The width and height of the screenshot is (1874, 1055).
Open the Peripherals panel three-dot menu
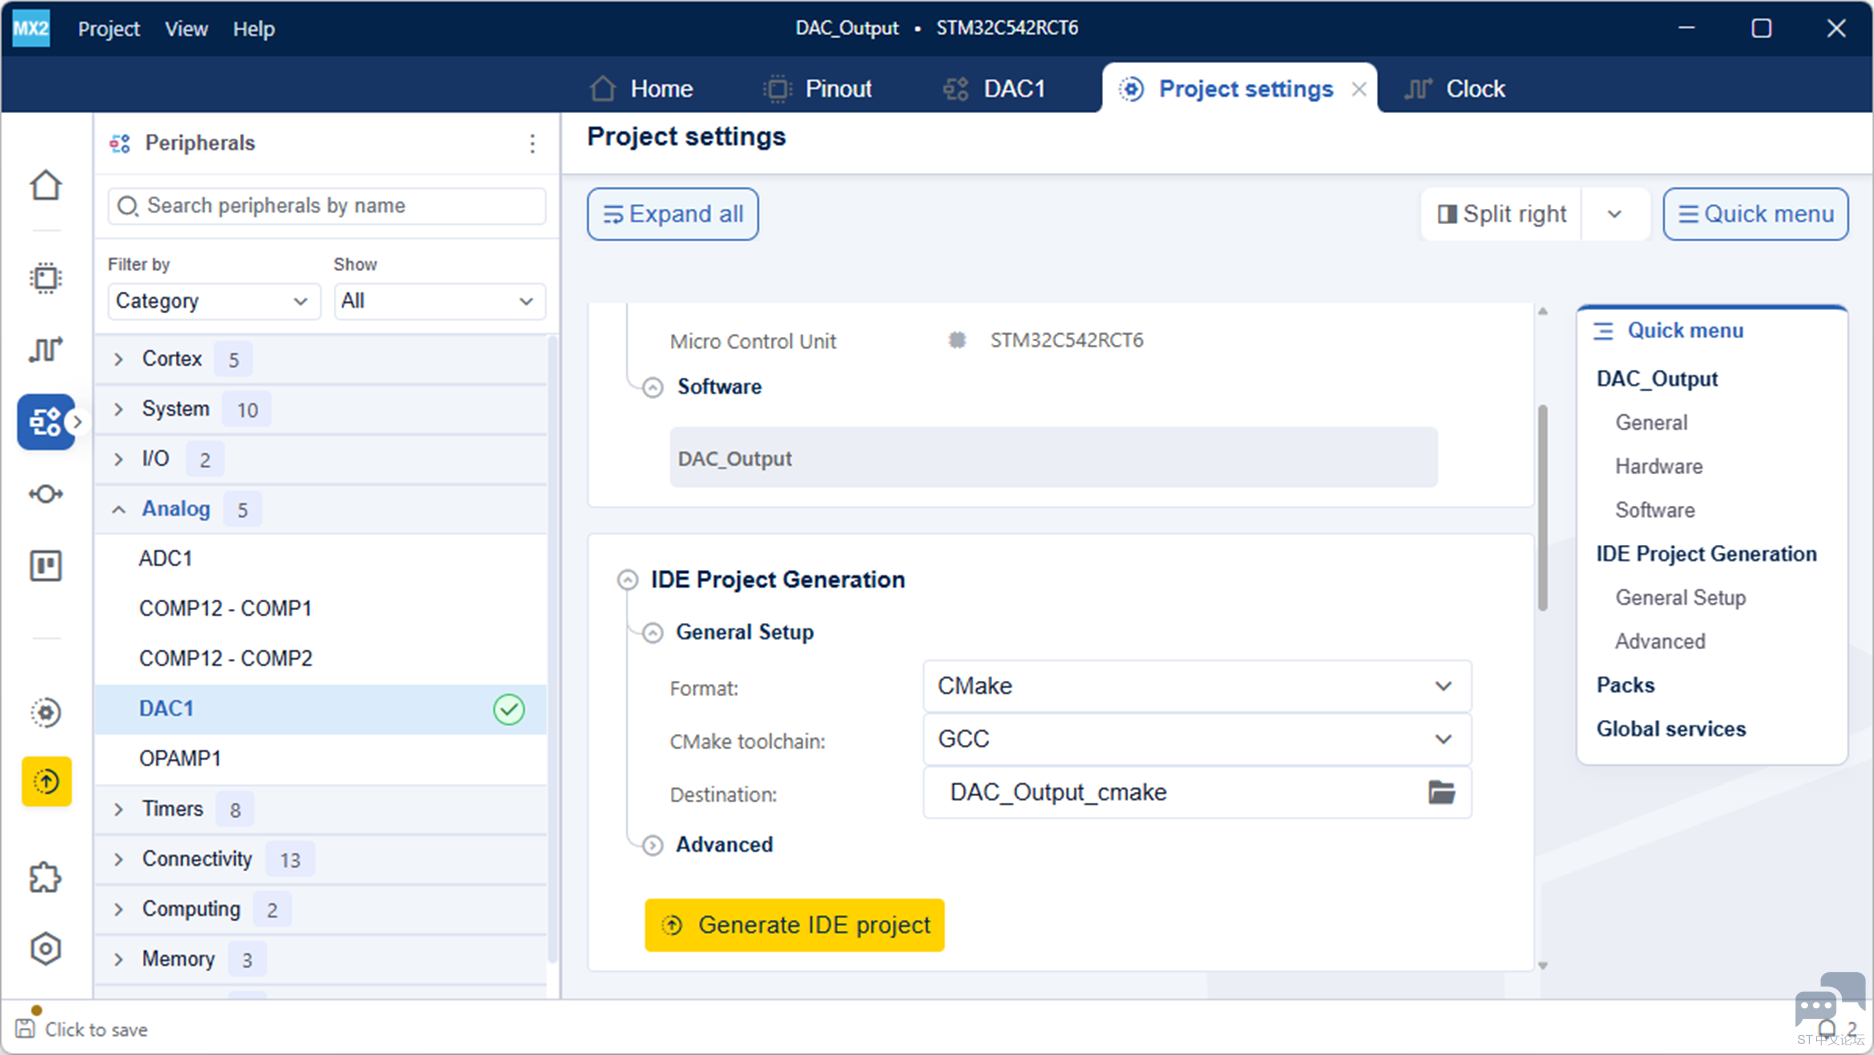[532, 144]
